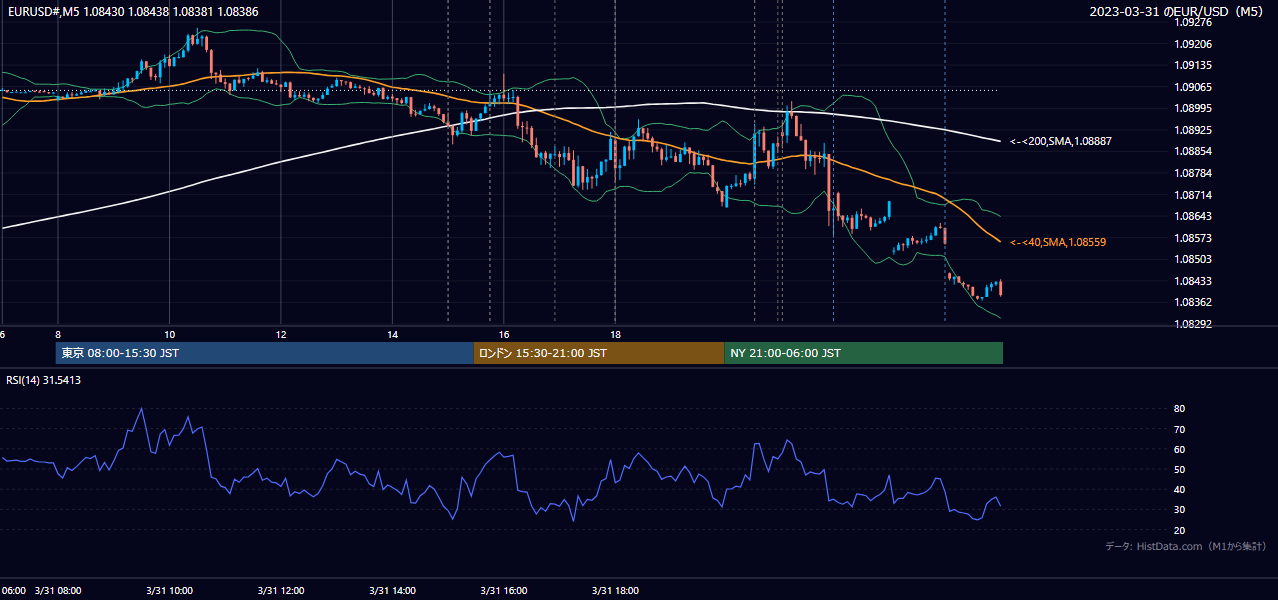Screen dimensions: 1278x600
Task: Click price axis value 1.08643
Action: coord(1193,216)
